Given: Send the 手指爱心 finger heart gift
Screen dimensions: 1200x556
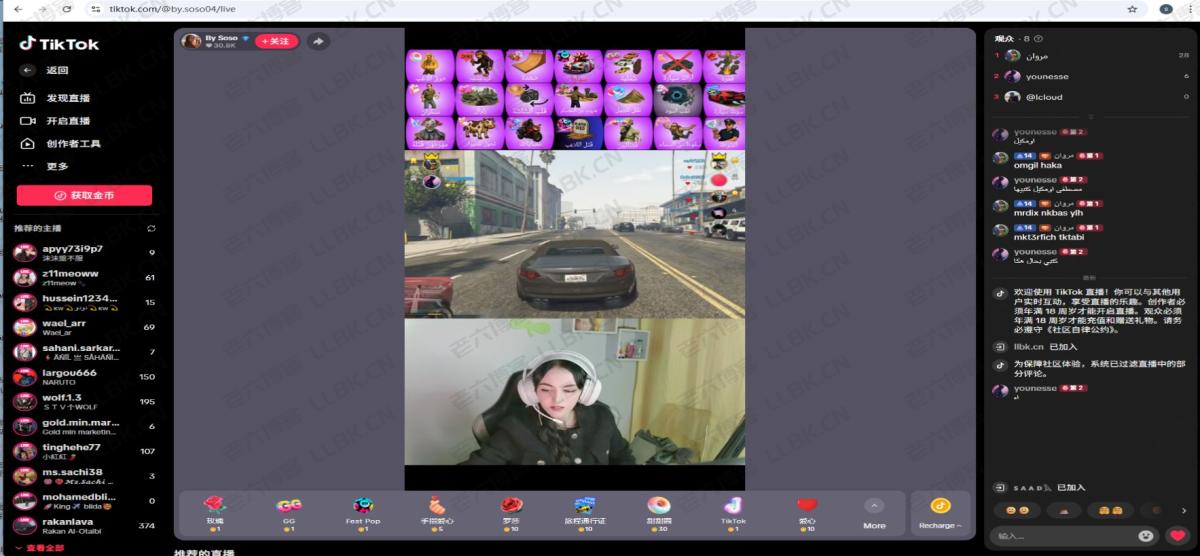Looking at the screenshot, I should 437,512.
